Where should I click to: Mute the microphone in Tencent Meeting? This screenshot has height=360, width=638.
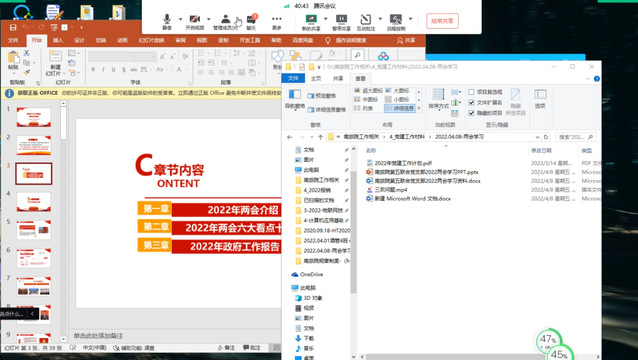(167, 22)
